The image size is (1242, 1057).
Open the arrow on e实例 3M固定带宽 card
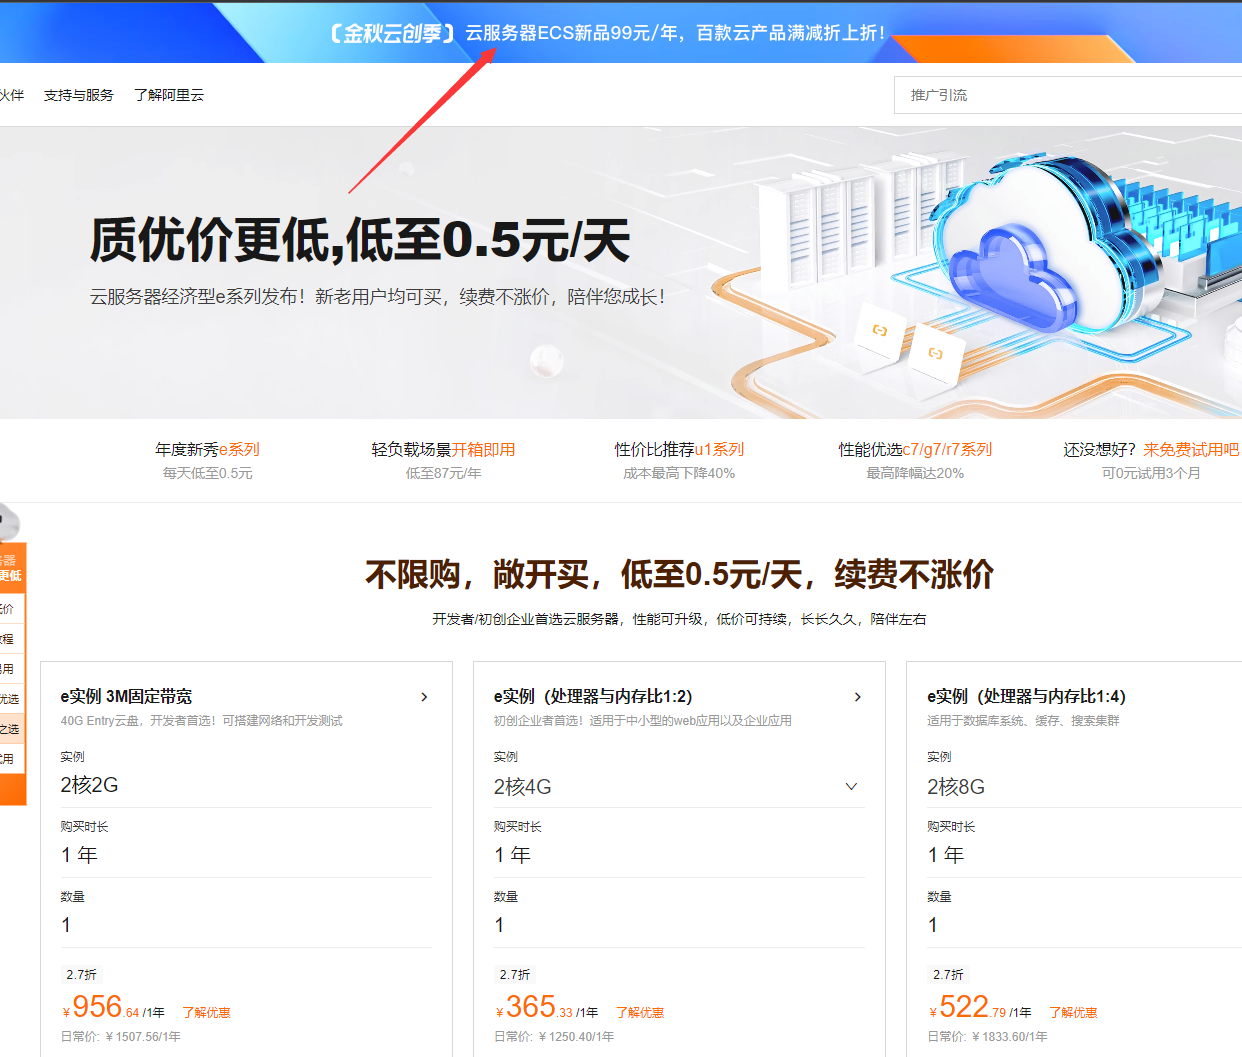(424, 697)
